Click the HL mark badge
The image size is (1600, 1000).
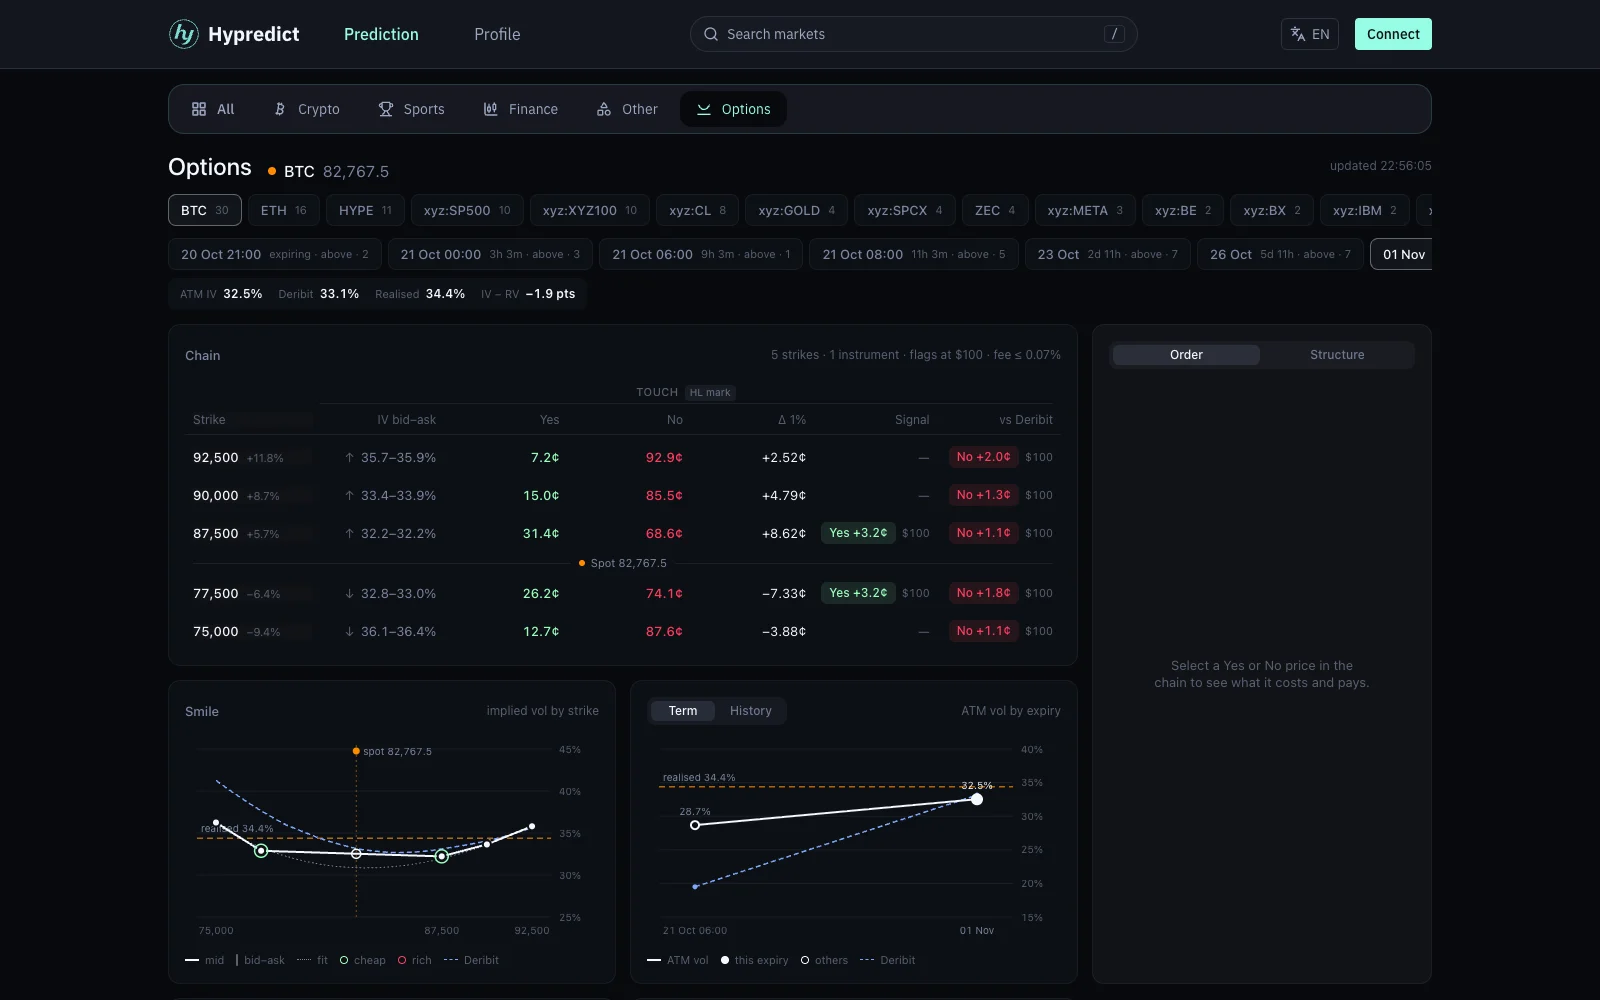710,393
